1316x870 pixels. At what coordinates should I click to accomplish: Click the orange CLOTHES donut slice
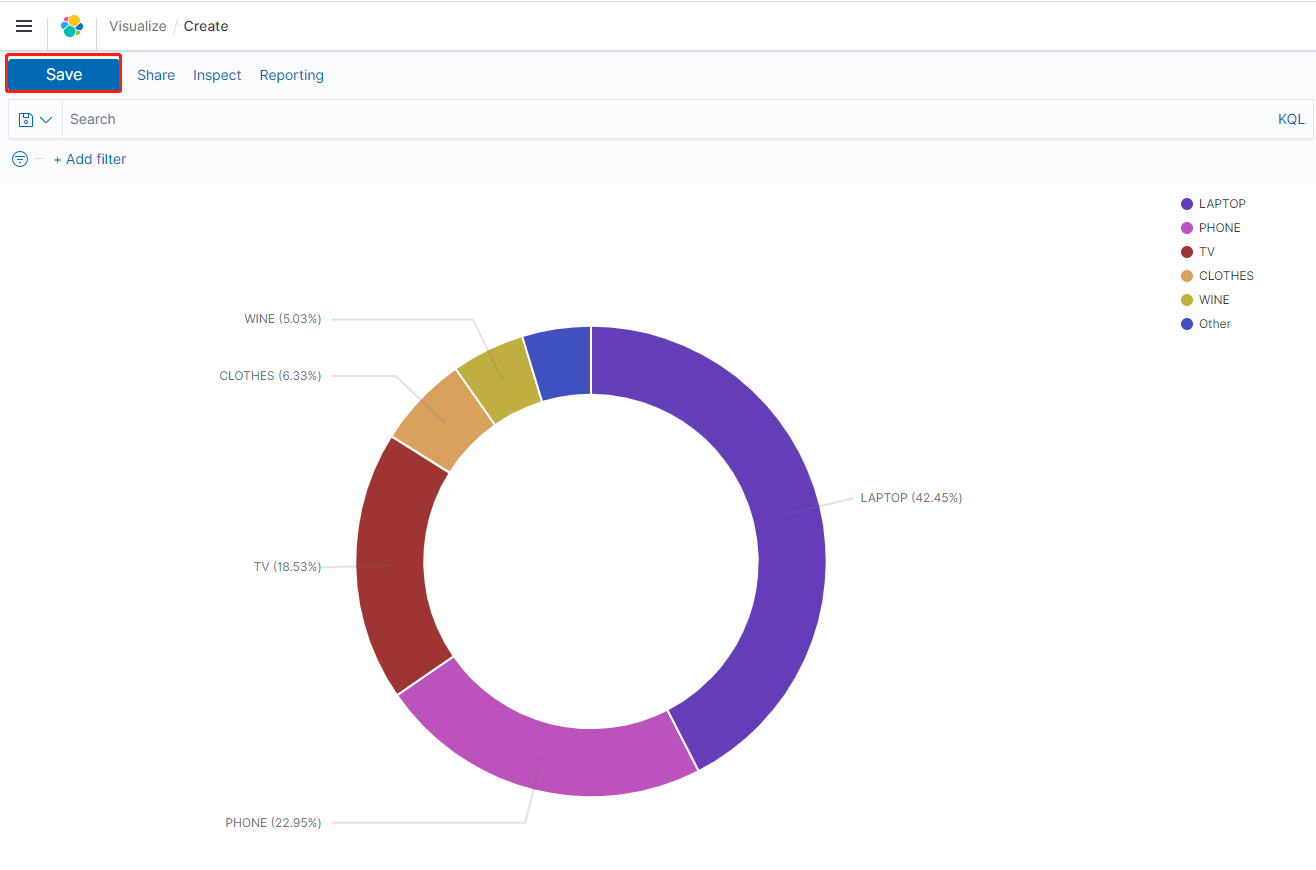click(443, 420)
